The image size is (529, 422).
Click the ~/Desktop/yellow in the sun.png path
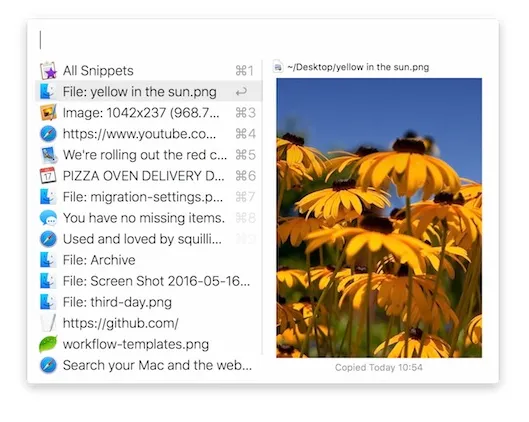pos(358,67)
